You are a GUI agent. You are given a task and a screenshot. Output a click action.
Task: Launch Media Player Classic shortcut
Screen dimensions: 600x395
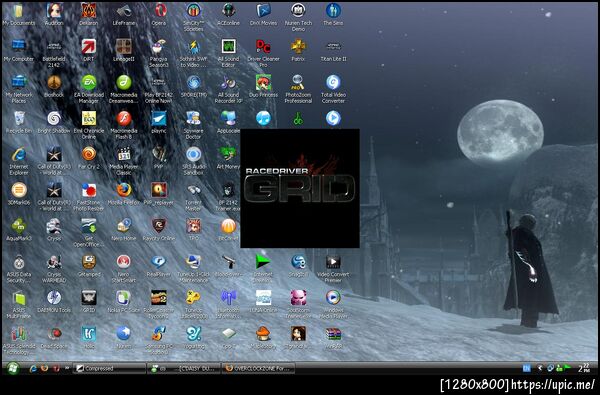click(x=124, y=161)
